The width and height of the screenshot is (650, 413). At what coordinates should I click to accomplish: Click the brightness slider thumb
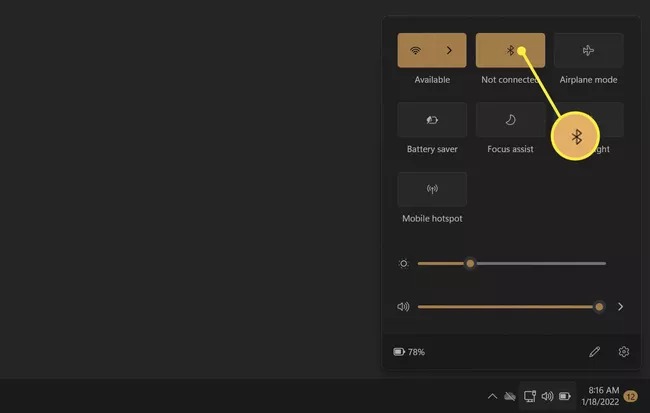470,263
